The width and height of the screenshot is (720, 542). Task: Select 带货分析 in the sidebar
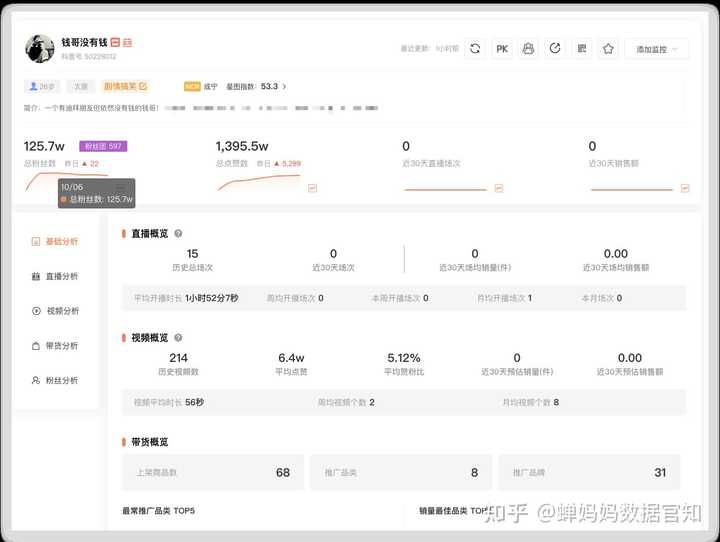coord(56,346)
